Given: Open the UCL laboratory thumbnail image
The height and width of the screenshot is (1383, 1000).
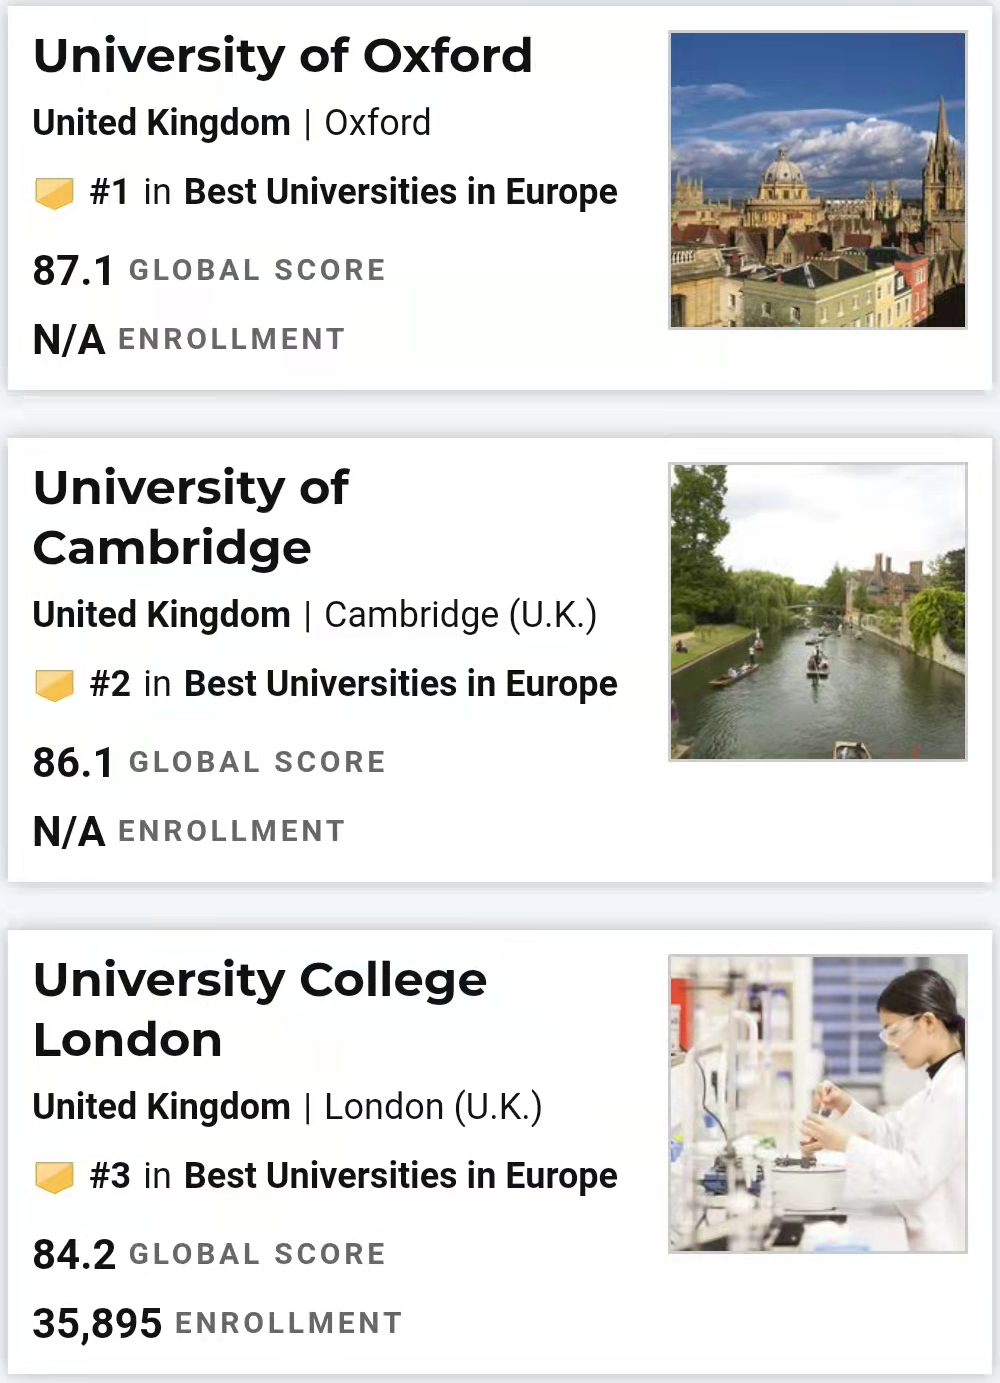Looking at the screenshot, I should (x=818, y=1104).
